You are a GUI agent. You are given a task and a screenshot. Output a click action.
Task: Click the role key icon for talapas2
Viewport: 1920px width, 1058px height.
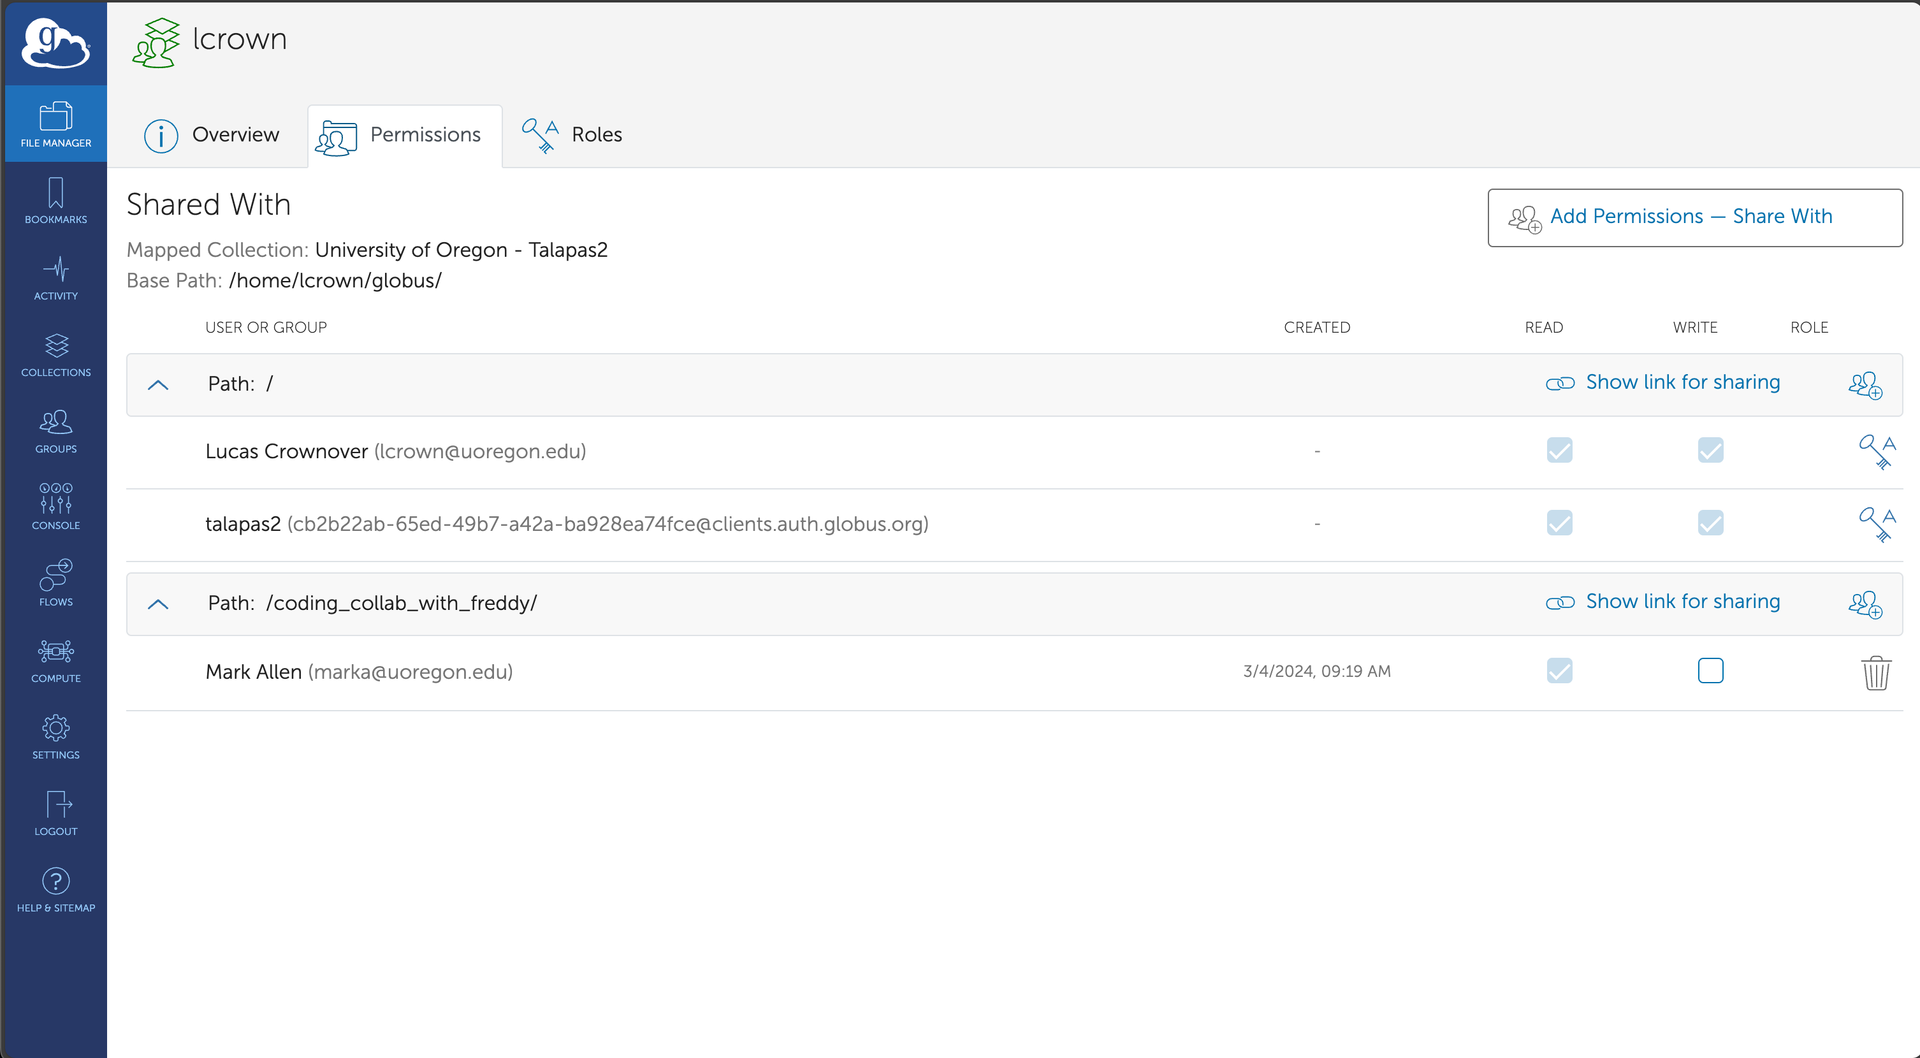[x=1877, y=524]
